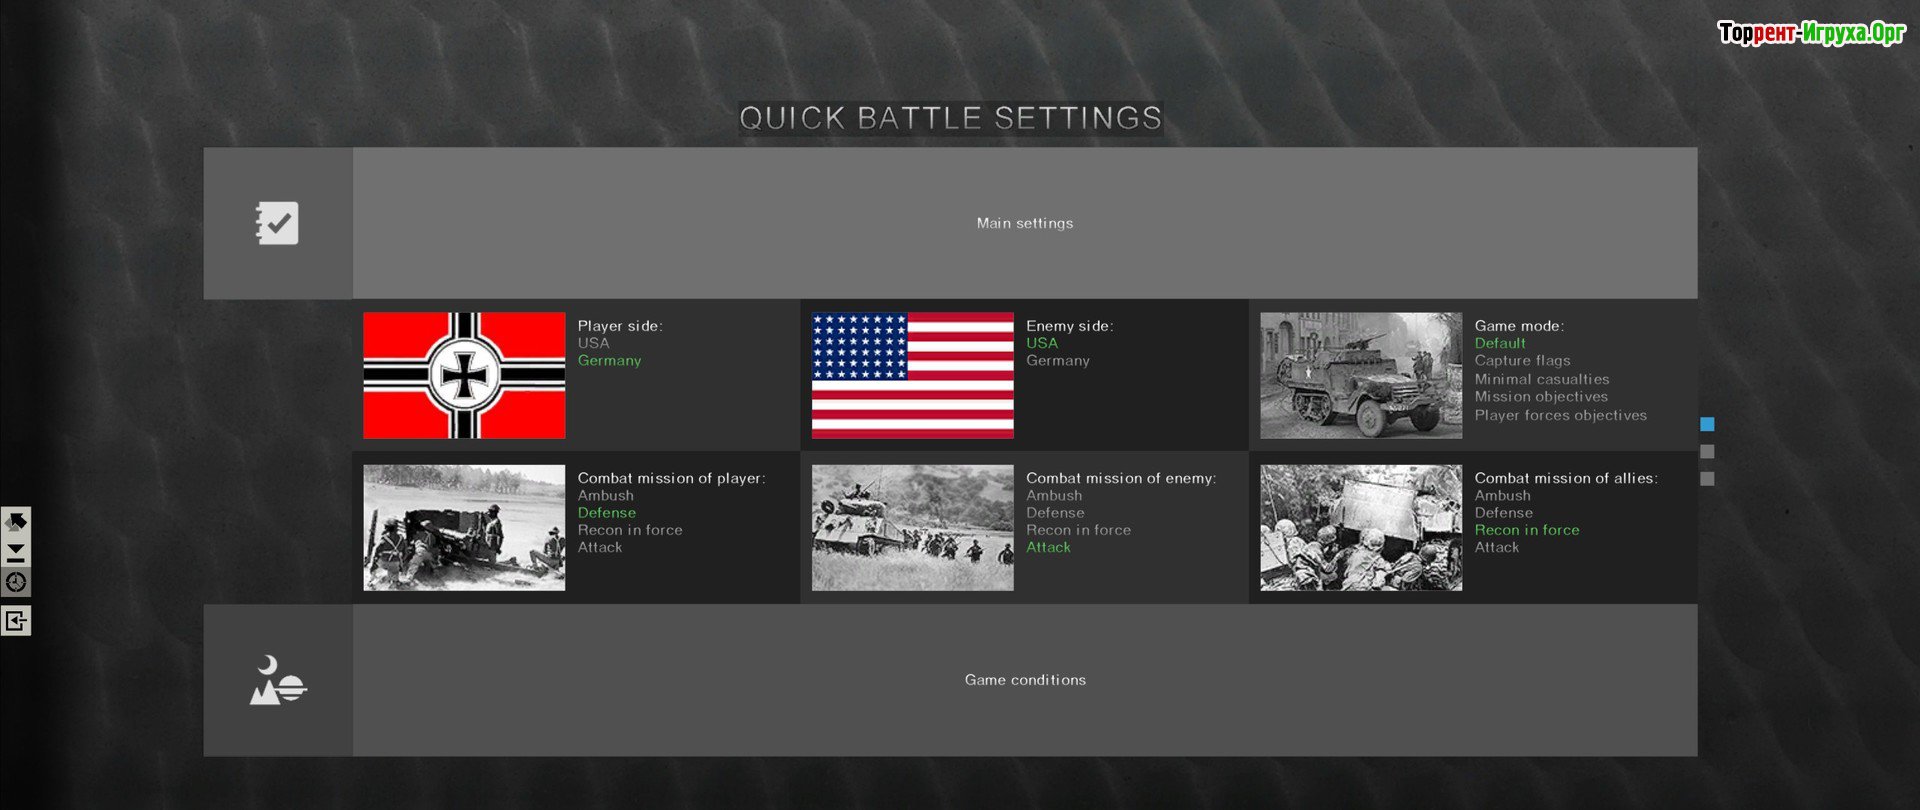This screenshot has width=1920, height=810.
Task: Collapse the Main settings section header
Action: 1024,223
